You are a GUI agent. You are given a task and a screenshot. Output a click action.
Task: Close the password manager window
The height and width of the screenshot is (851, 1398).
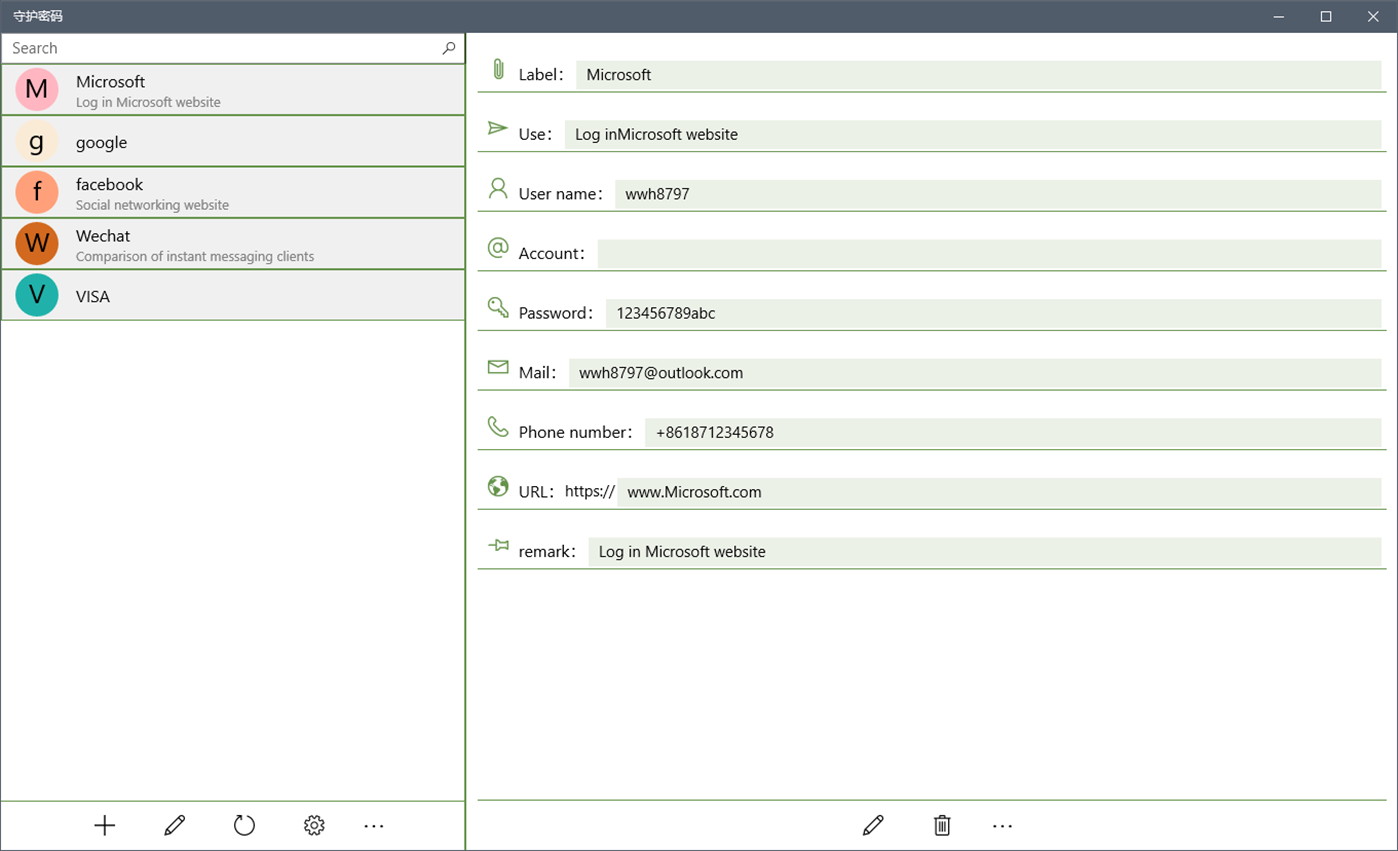[x=1373, y=16]
